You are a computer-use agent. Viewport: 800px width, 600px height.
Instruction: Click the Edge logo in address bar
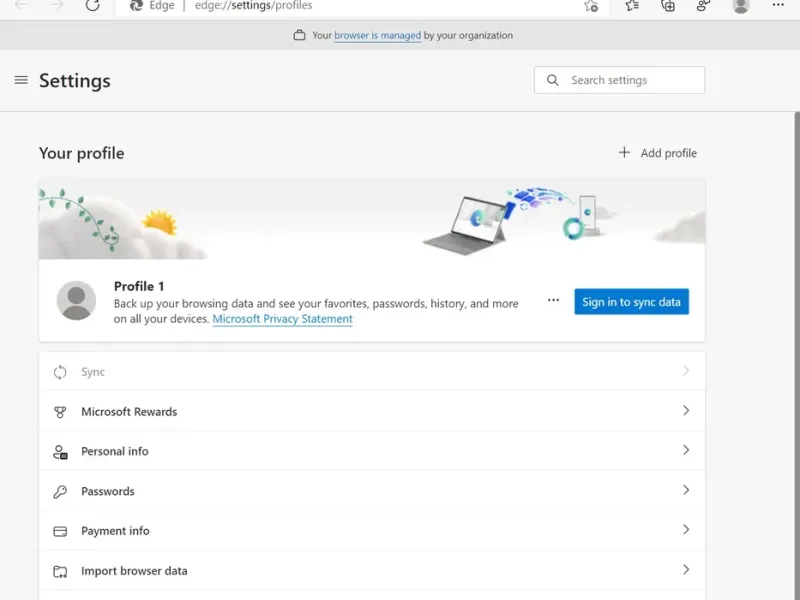[x=136, y=5]
